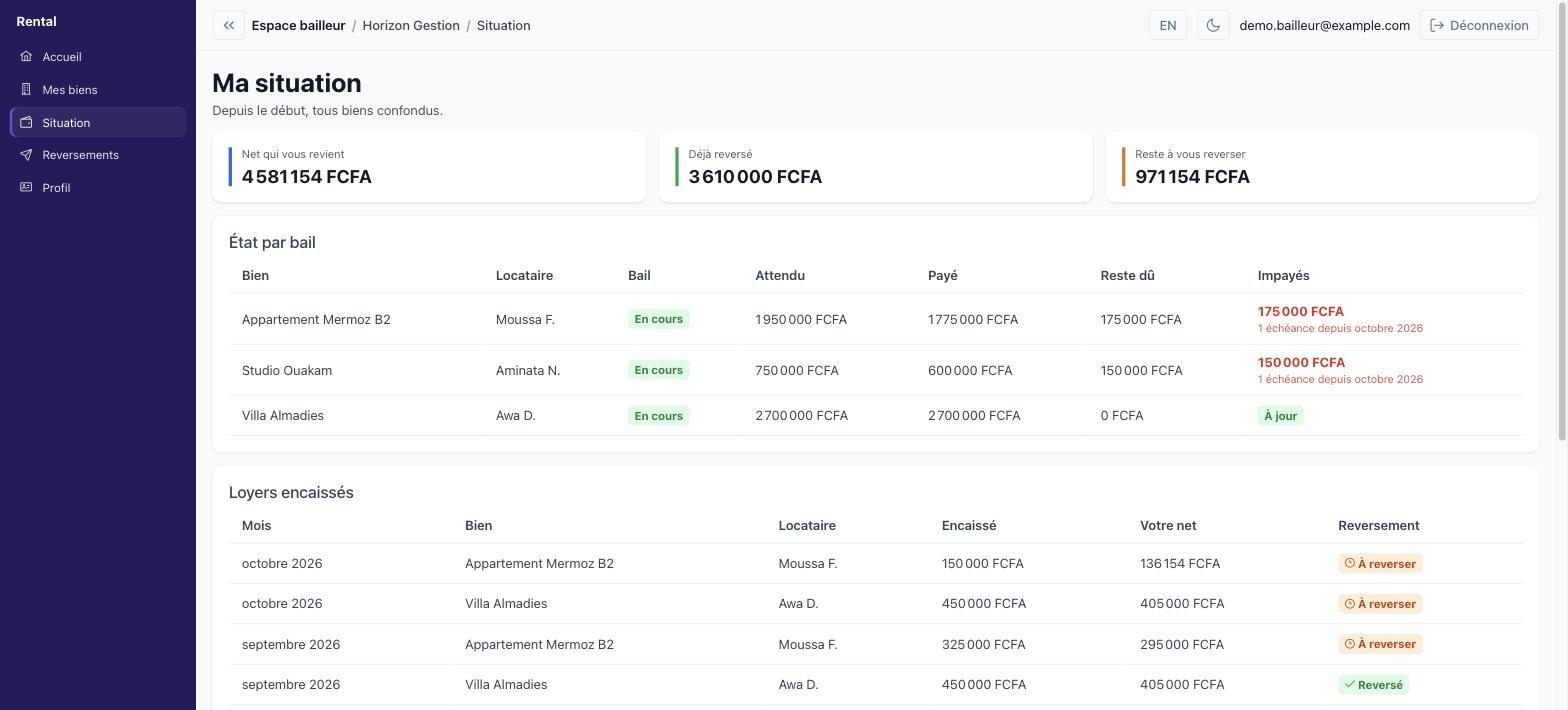The width and height of the screenshot is (1568, 710).
Task: Switch language to EN
Action: click(1168, 26)
